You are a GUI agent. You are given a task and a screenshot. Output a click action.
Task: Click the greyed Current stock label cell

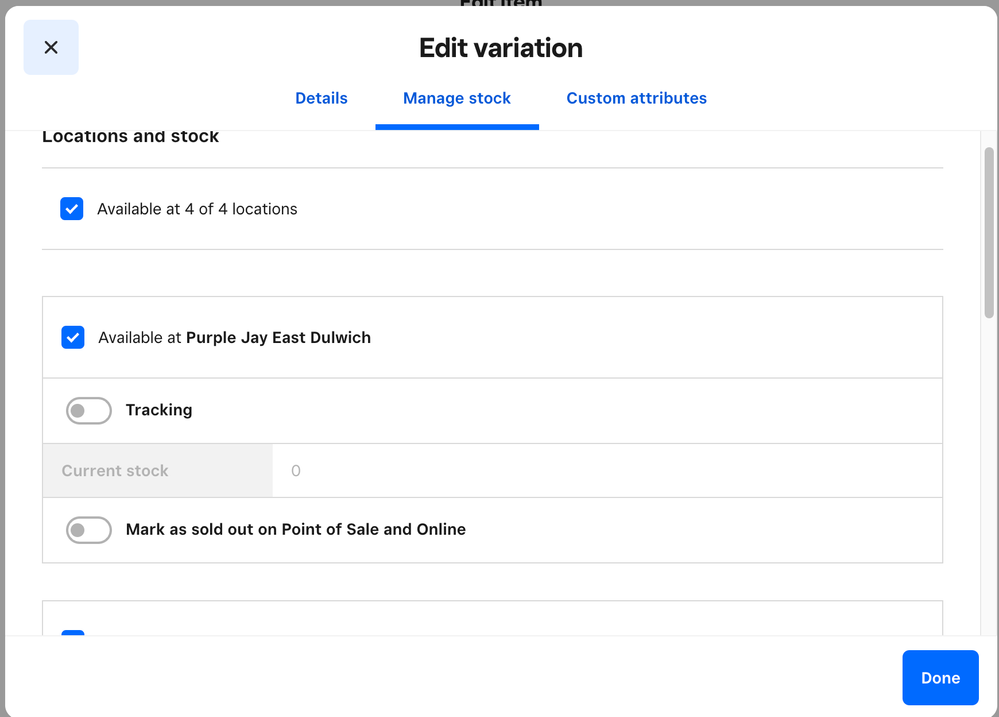pyautogui.click(x=157, y=471)
